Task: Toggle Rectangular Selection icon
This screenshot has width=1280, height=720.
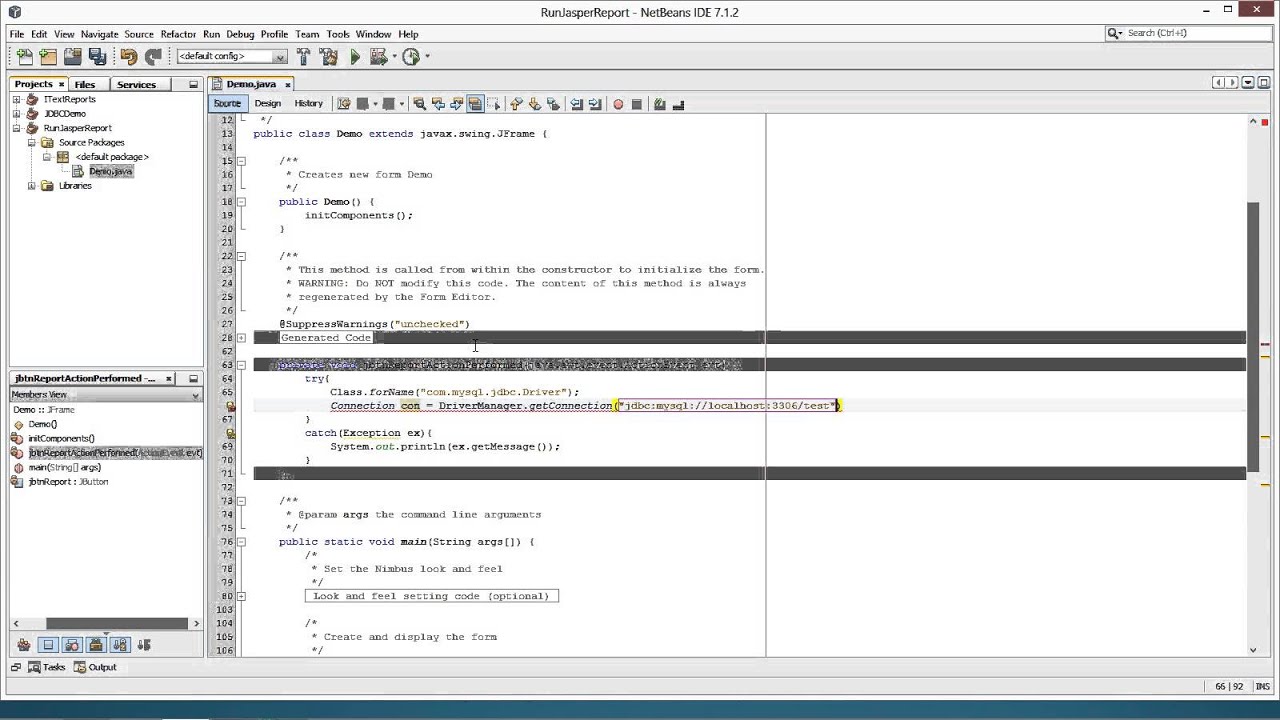Action: pyautogui.click(x=494, y=104)
